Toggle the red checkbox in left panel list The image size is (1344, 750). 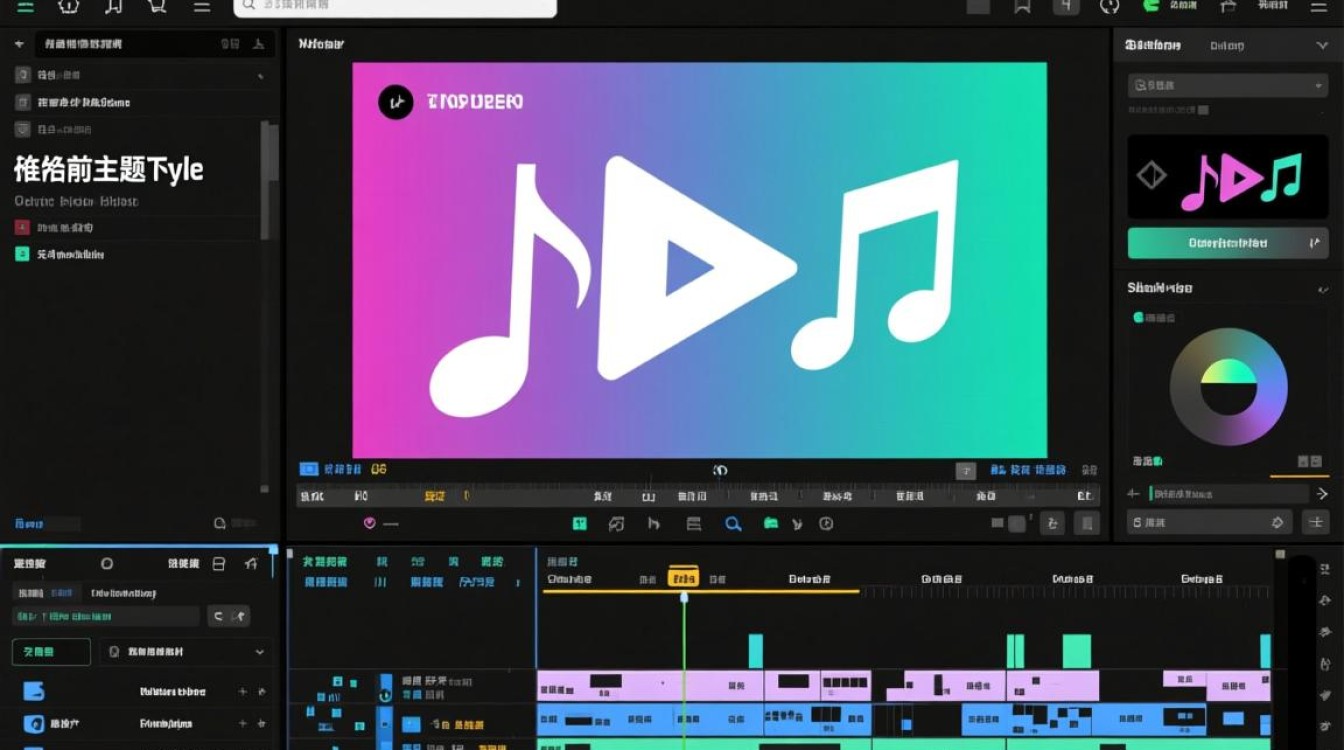(22, 227)
